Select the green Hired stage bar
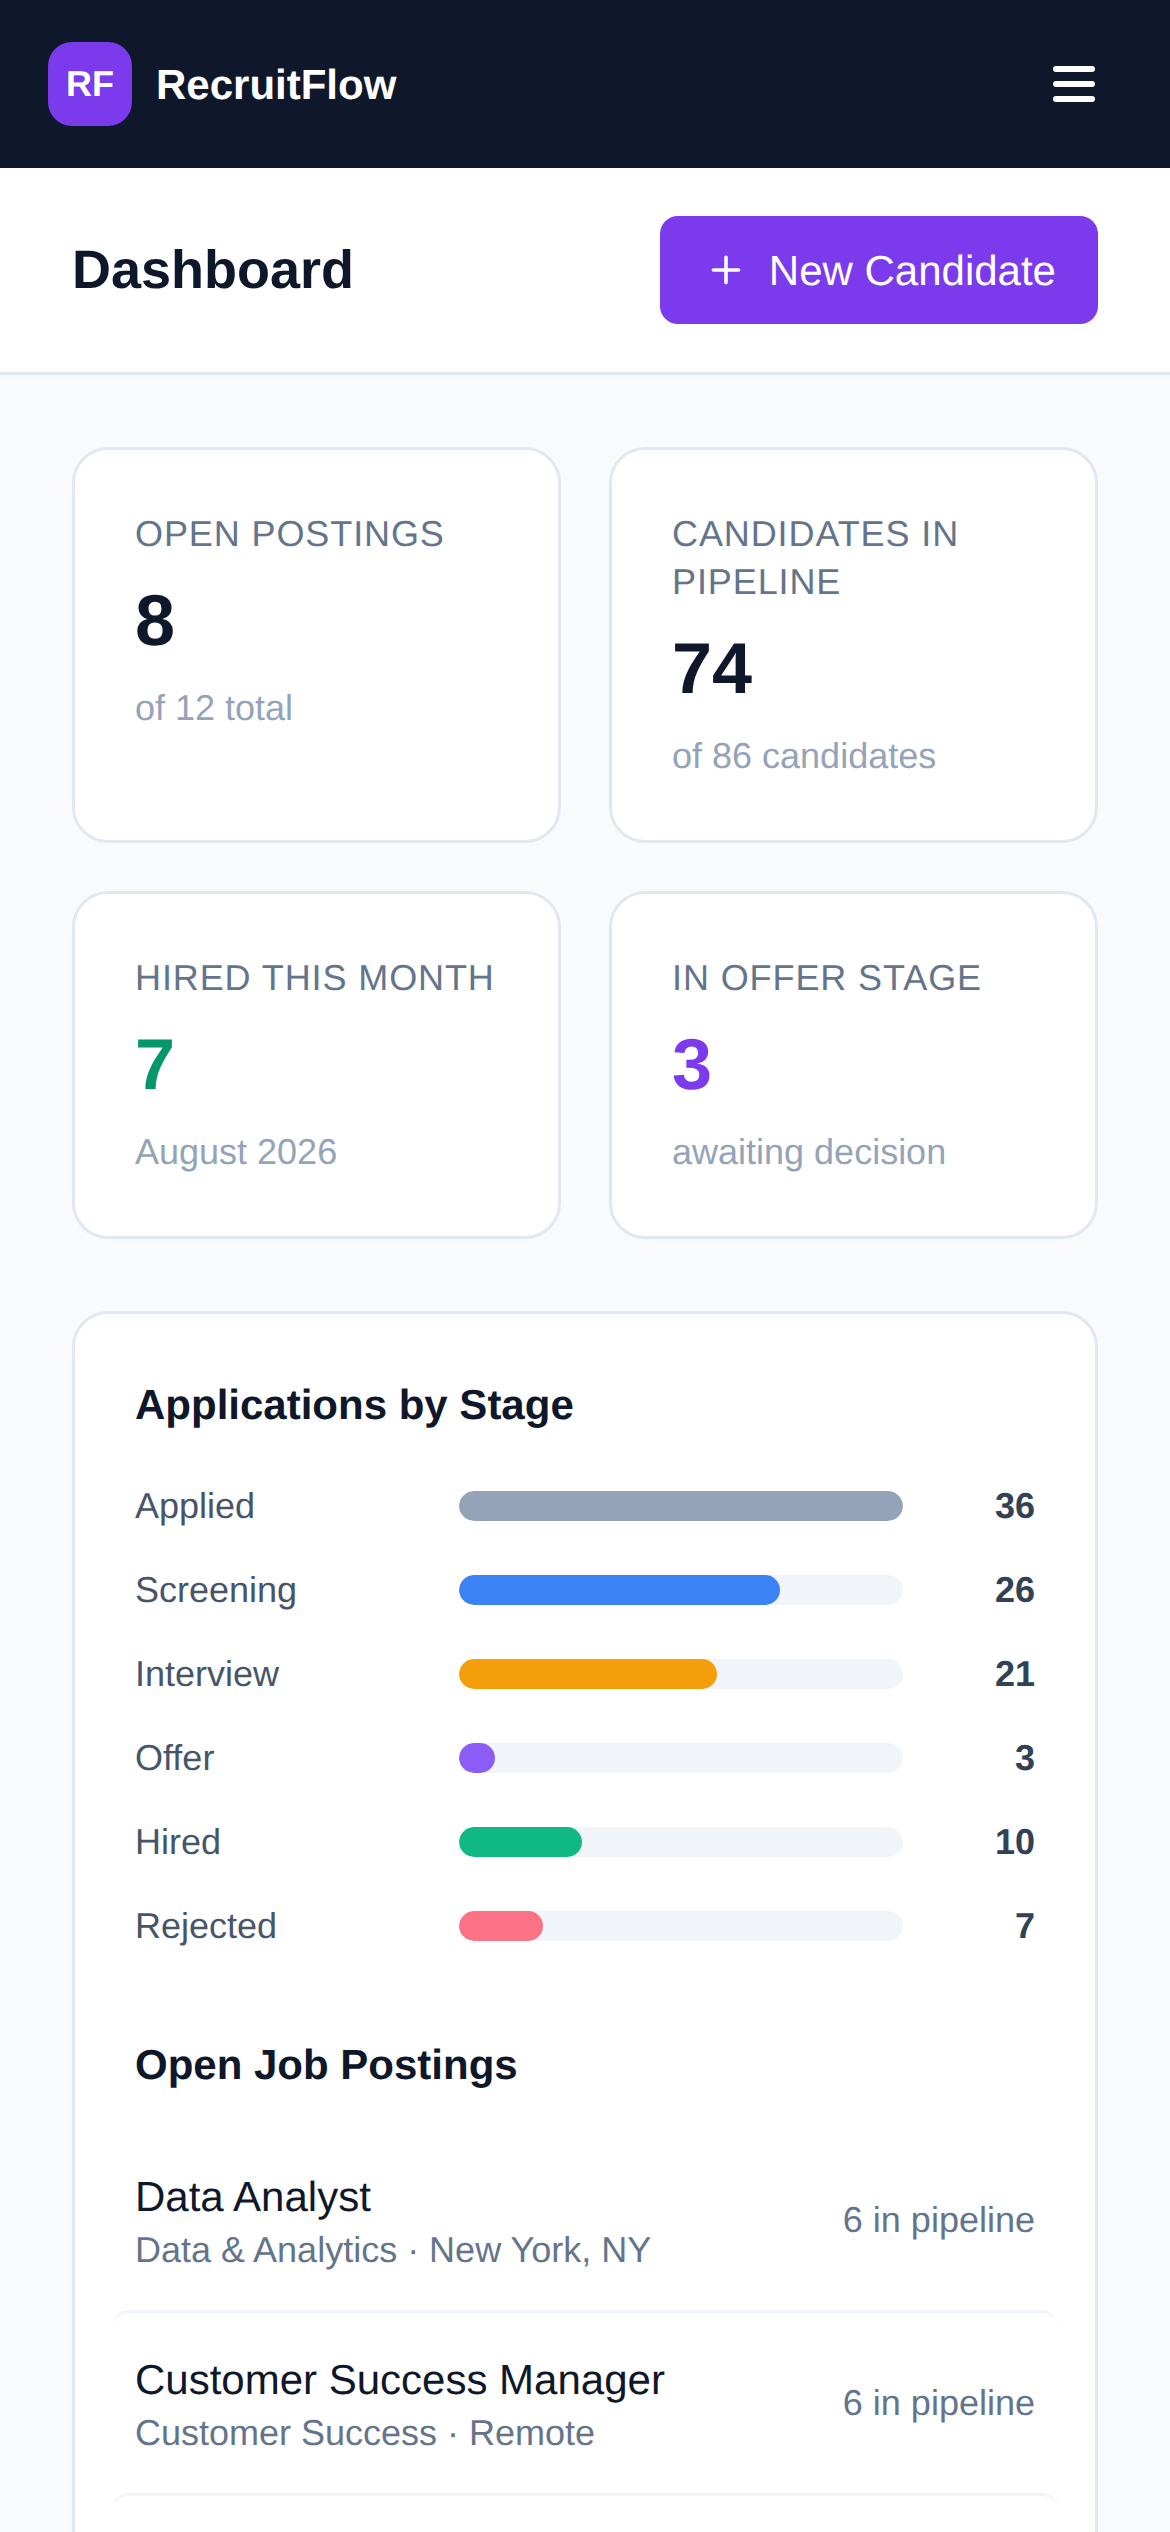 681,1842
